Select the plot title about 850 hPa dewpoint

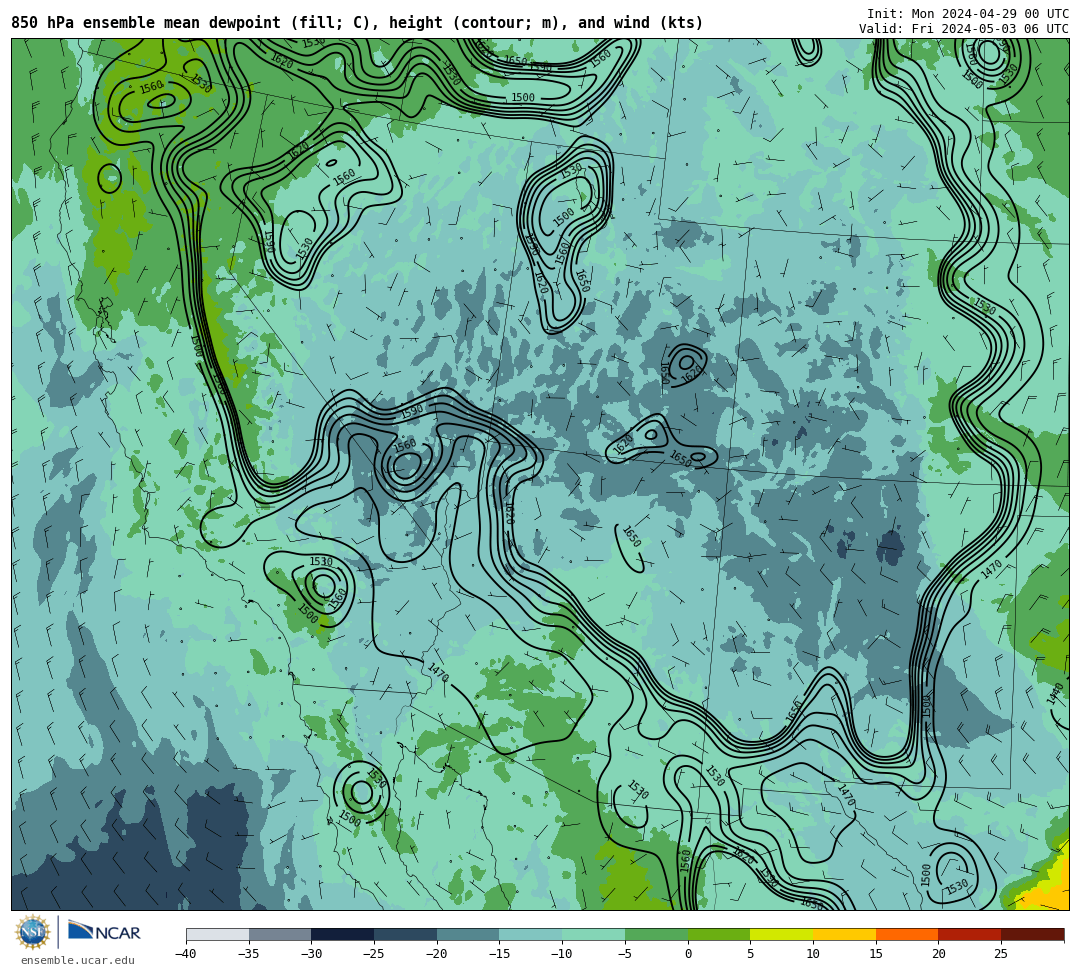click(x=357, y=23)
